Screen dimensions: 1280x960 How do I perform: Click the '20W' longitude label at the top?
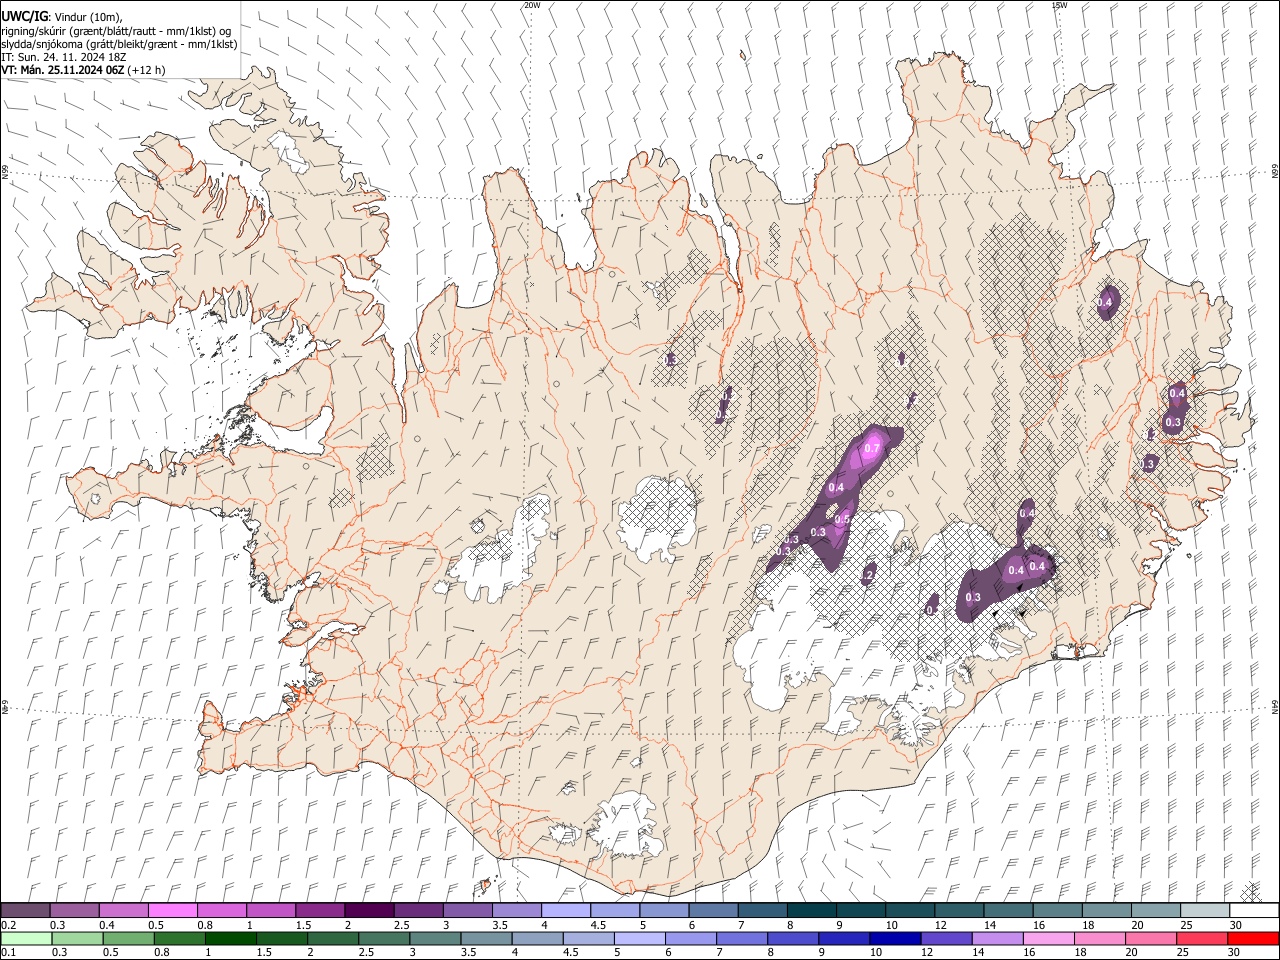coord(532,5)
